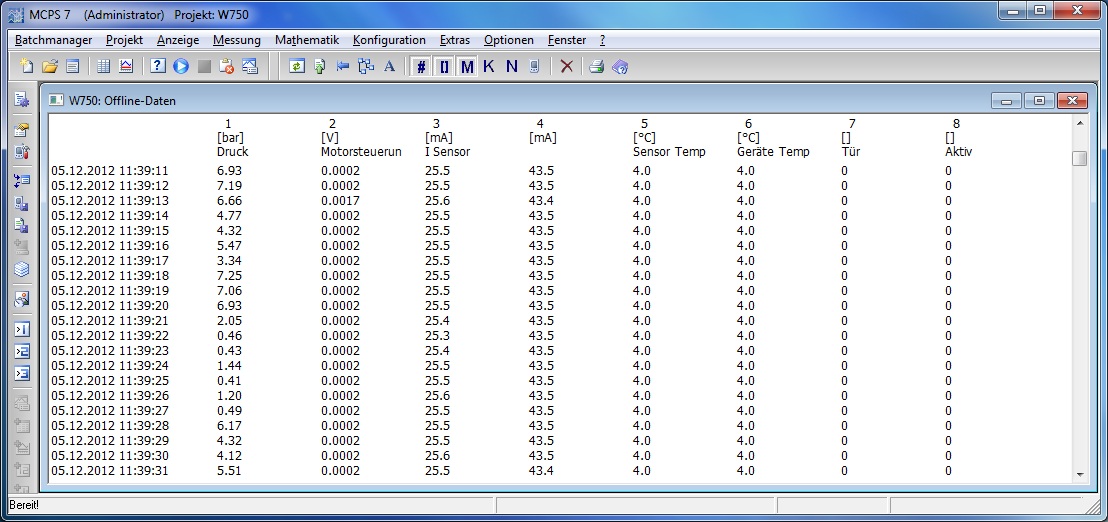Toggle the 'K' toolbar button

(489, 67)
